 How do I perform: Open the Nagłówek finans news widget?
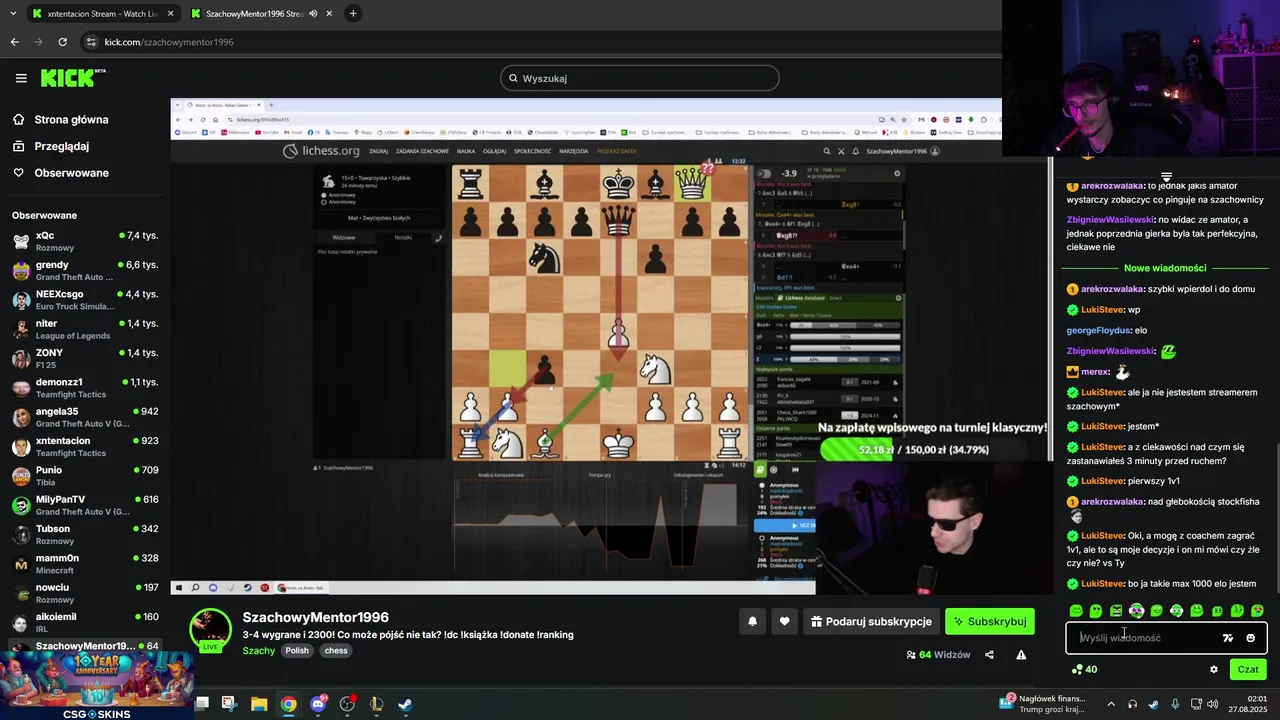coord(1042,704)
